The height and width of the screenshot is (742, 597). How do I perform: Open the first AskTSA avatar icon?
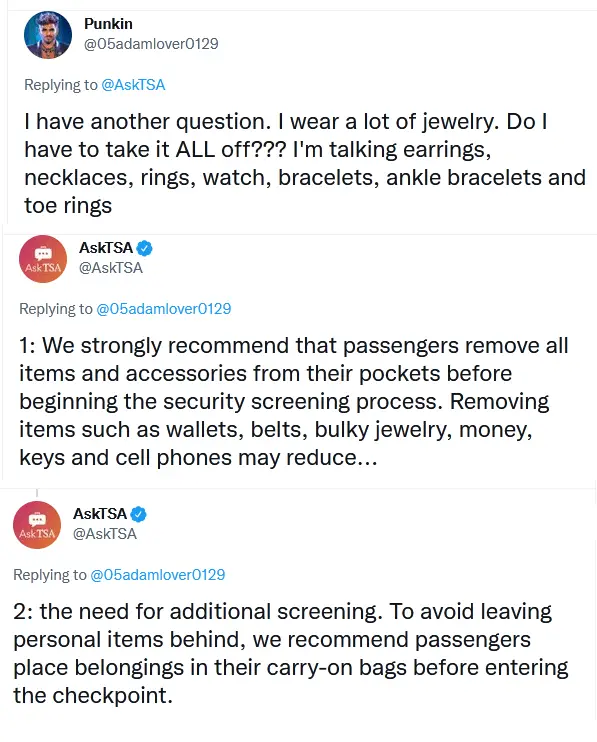click(x=43, y=259)
